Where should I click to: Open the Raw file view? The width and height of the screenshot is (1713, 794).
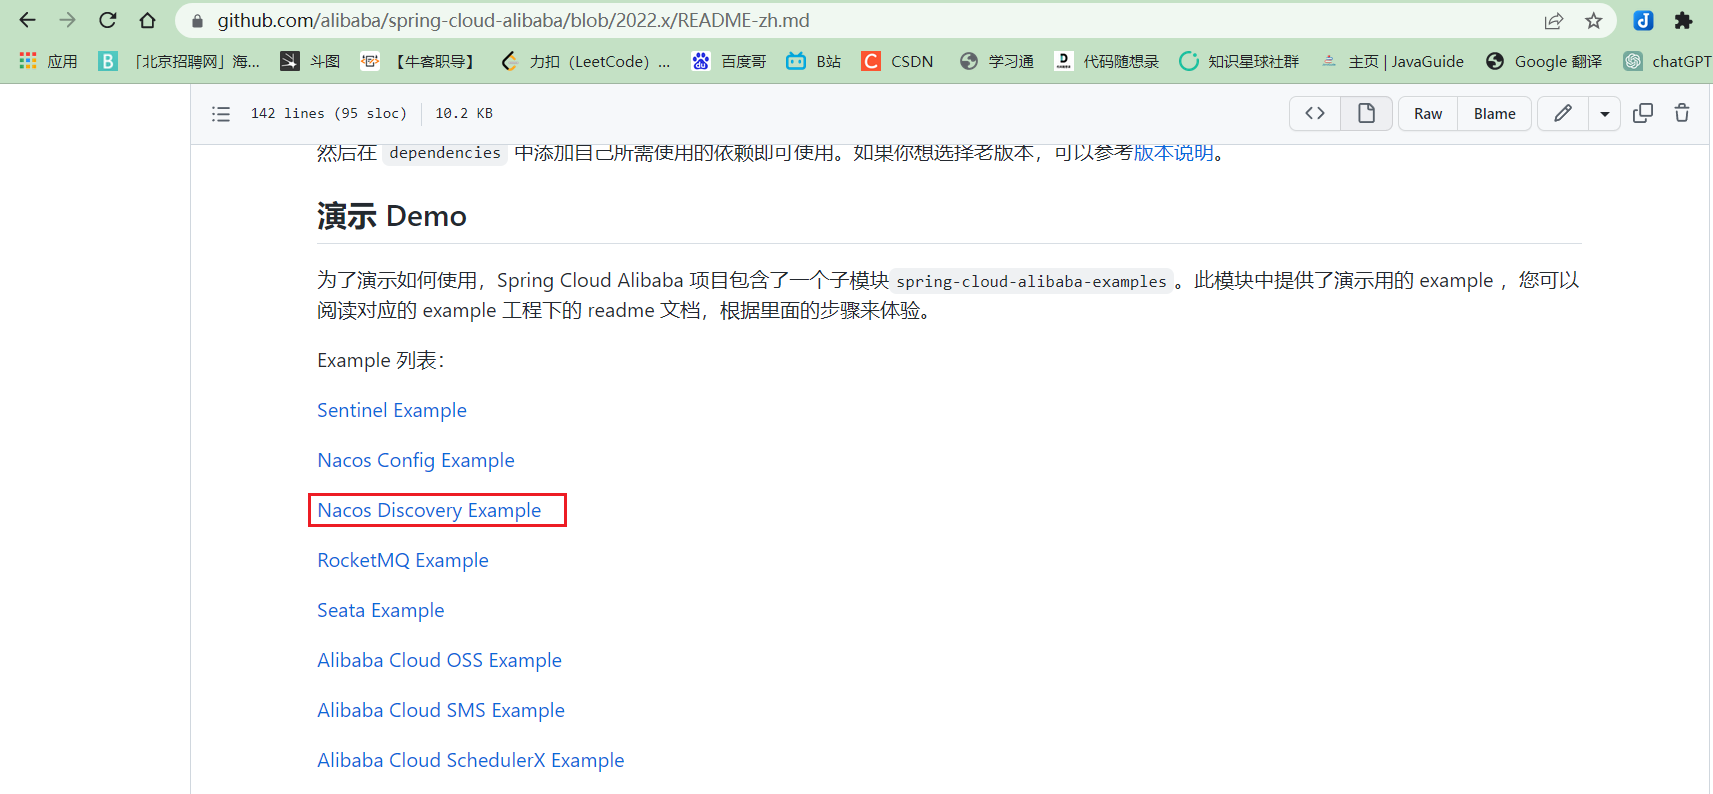click(x=1428, y=114)
